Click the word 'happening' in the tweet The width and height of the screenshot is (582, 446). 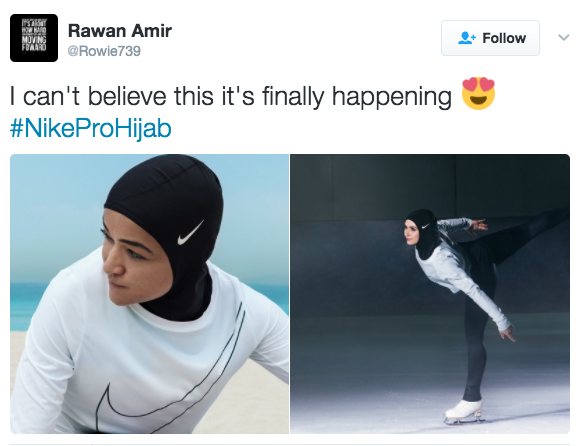click(x=392, y=96)
